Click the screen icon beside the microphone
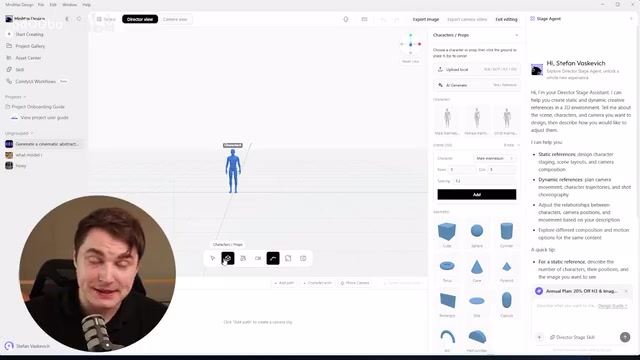This screenshot has height=360, width=640. [x=364, y=19]
